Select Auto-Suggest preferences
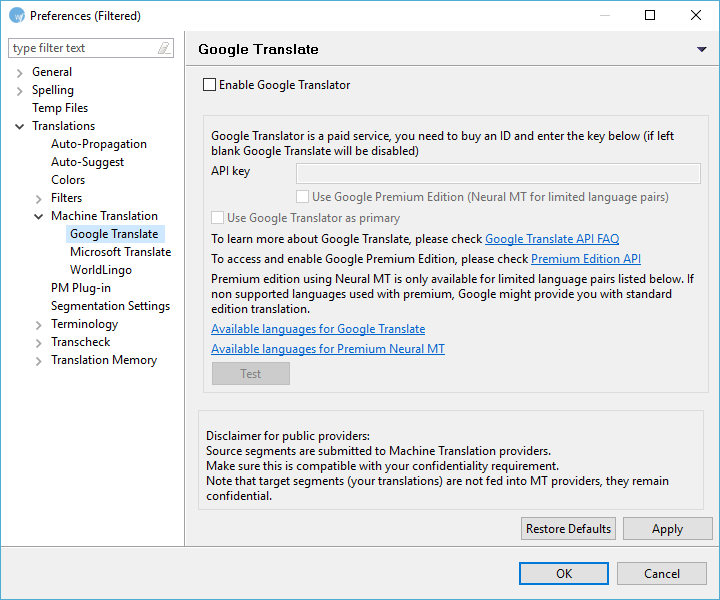This screenshot has width=720, height=600. [x=87, y=162]
